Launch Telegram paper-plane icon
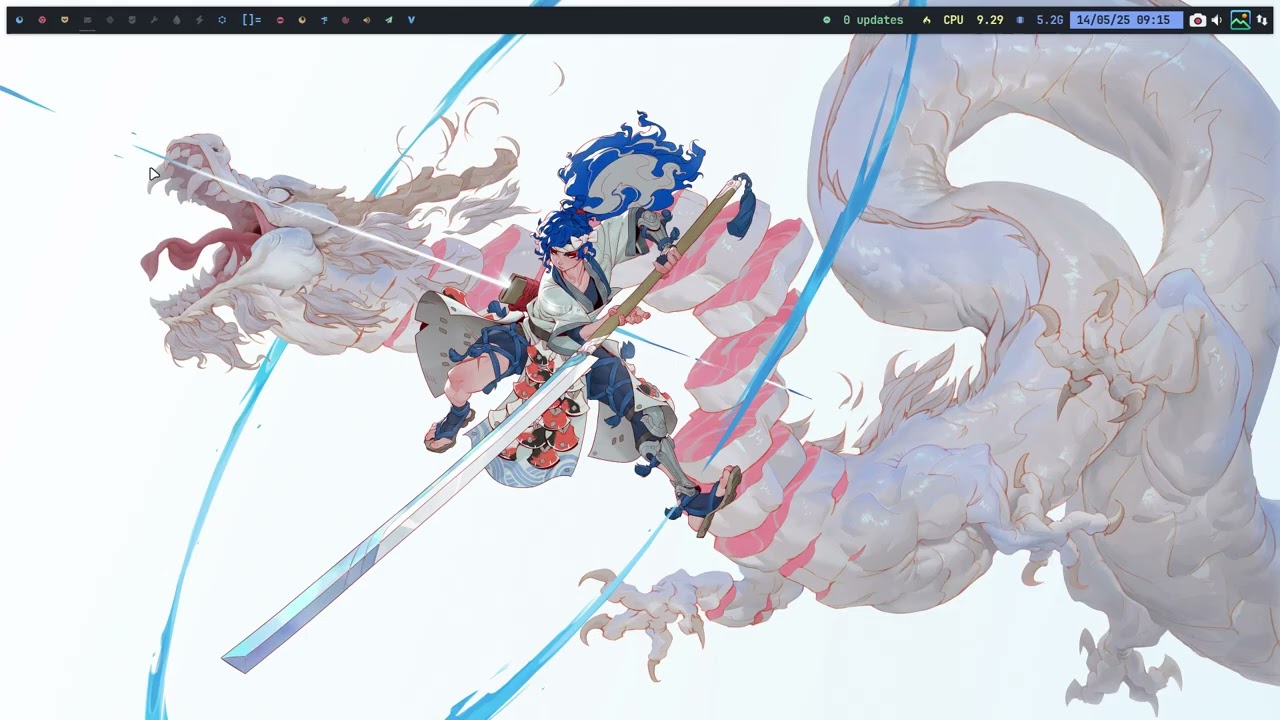This screenshot has height=720, width=1280. point(389,20)
